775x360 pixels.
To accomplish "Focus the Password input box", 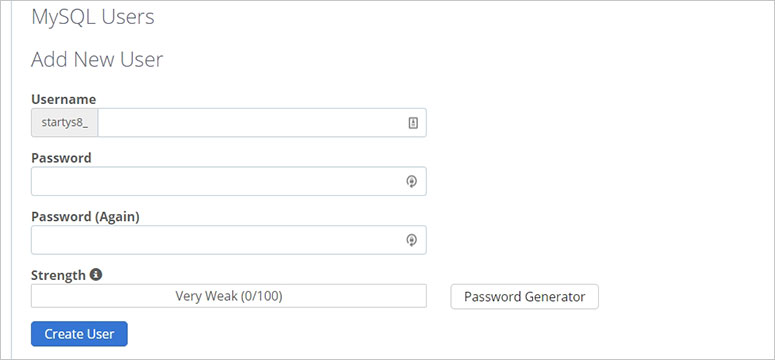I will [x=229, y=181].
